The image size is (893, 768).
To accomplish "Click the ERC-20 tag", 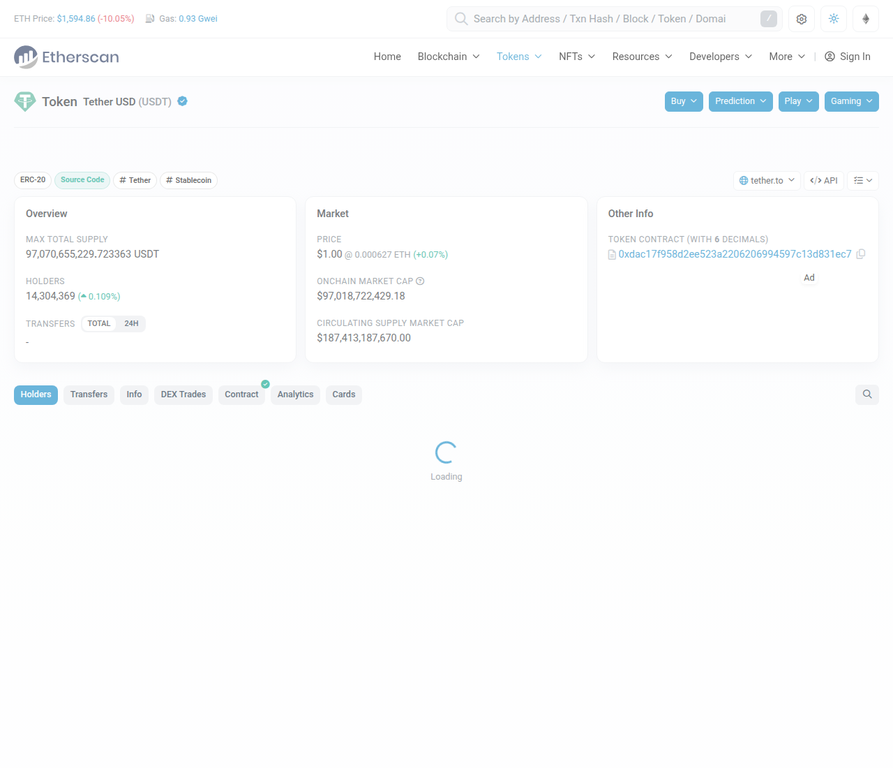I will 33,180.
